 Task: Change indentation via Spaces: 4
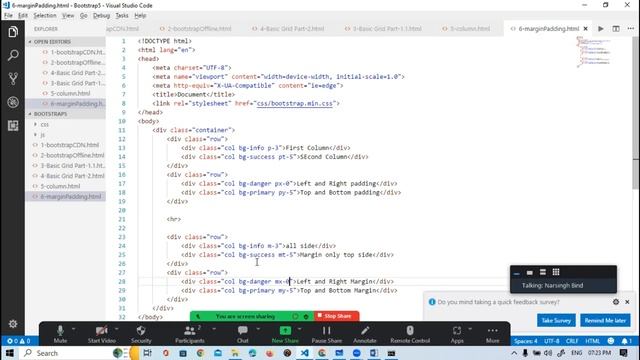[526, 341]
